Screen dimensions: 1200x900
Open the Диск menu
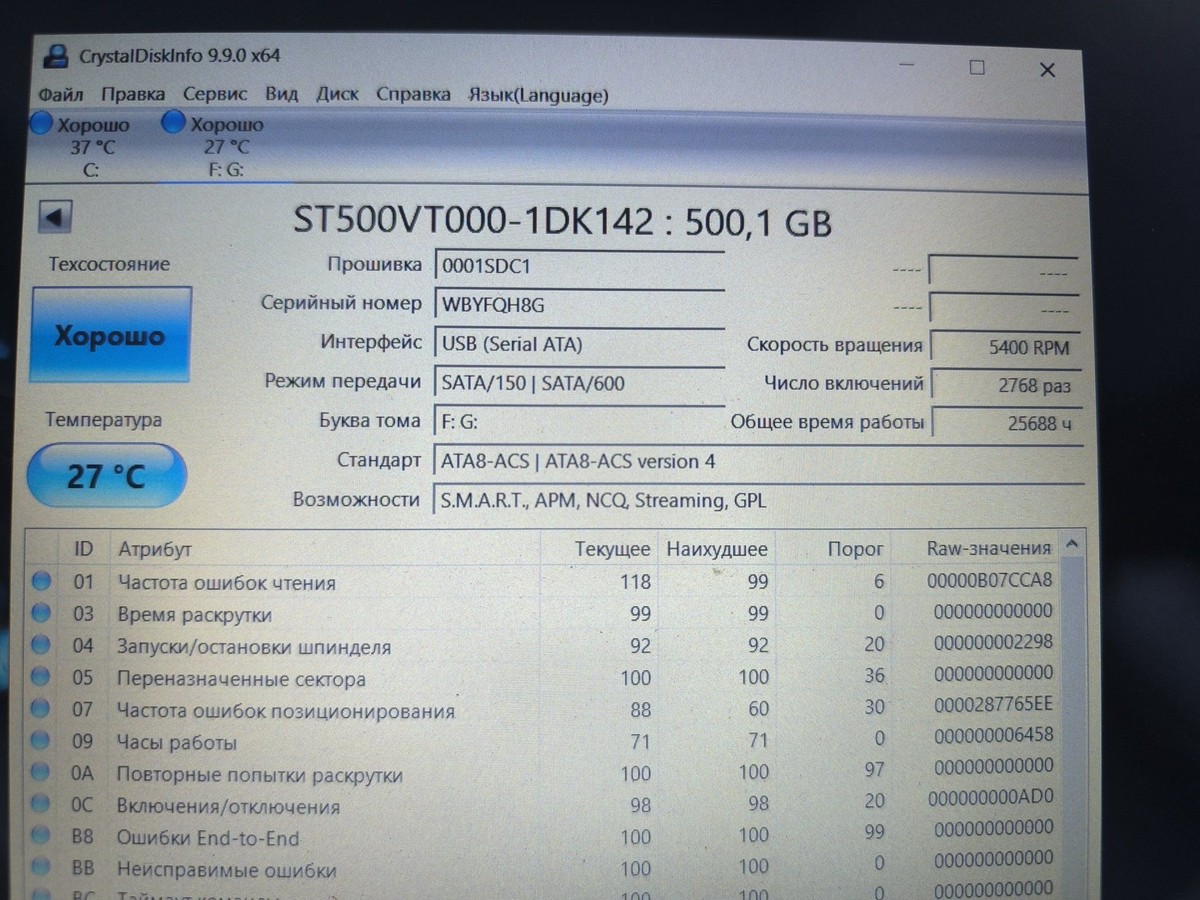tap(337, 94)
